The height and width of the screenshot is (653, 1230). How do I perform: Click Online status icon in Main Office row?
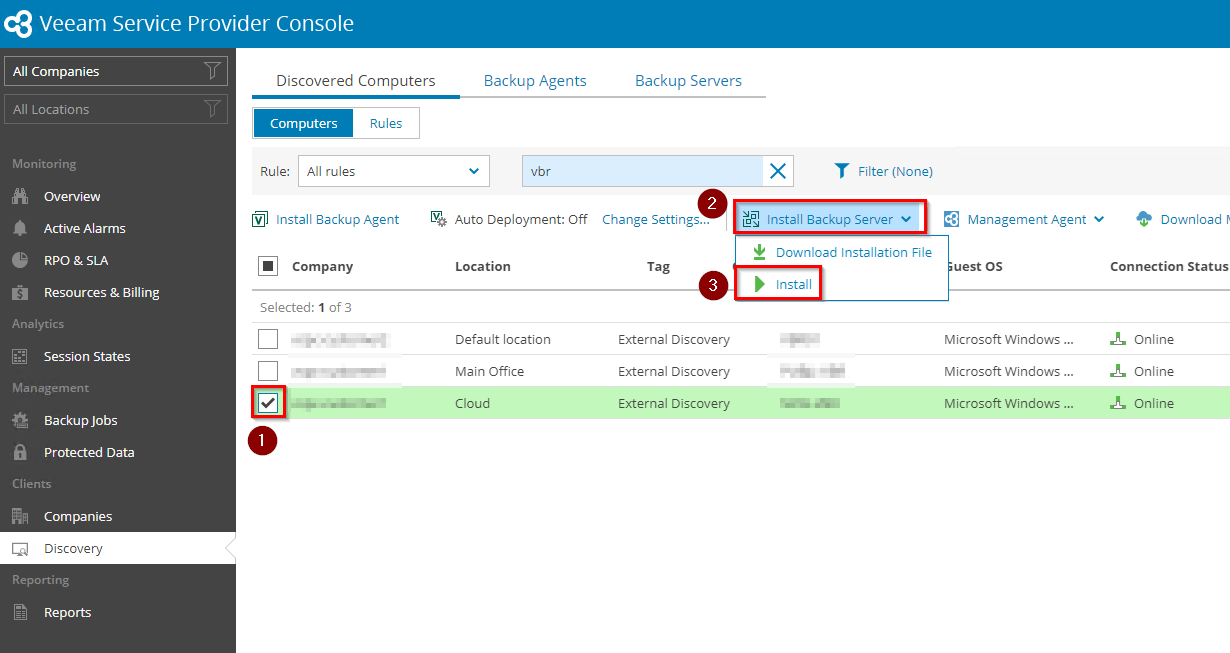(x=1118, y=371)
